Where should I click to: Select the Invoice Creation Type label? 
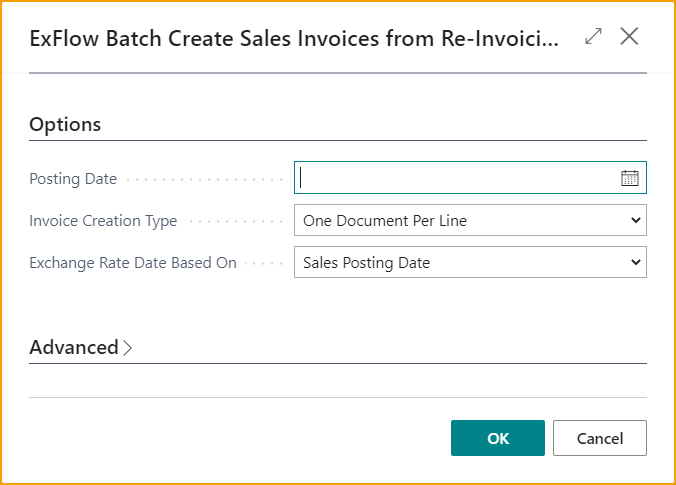tap(103, 221)
